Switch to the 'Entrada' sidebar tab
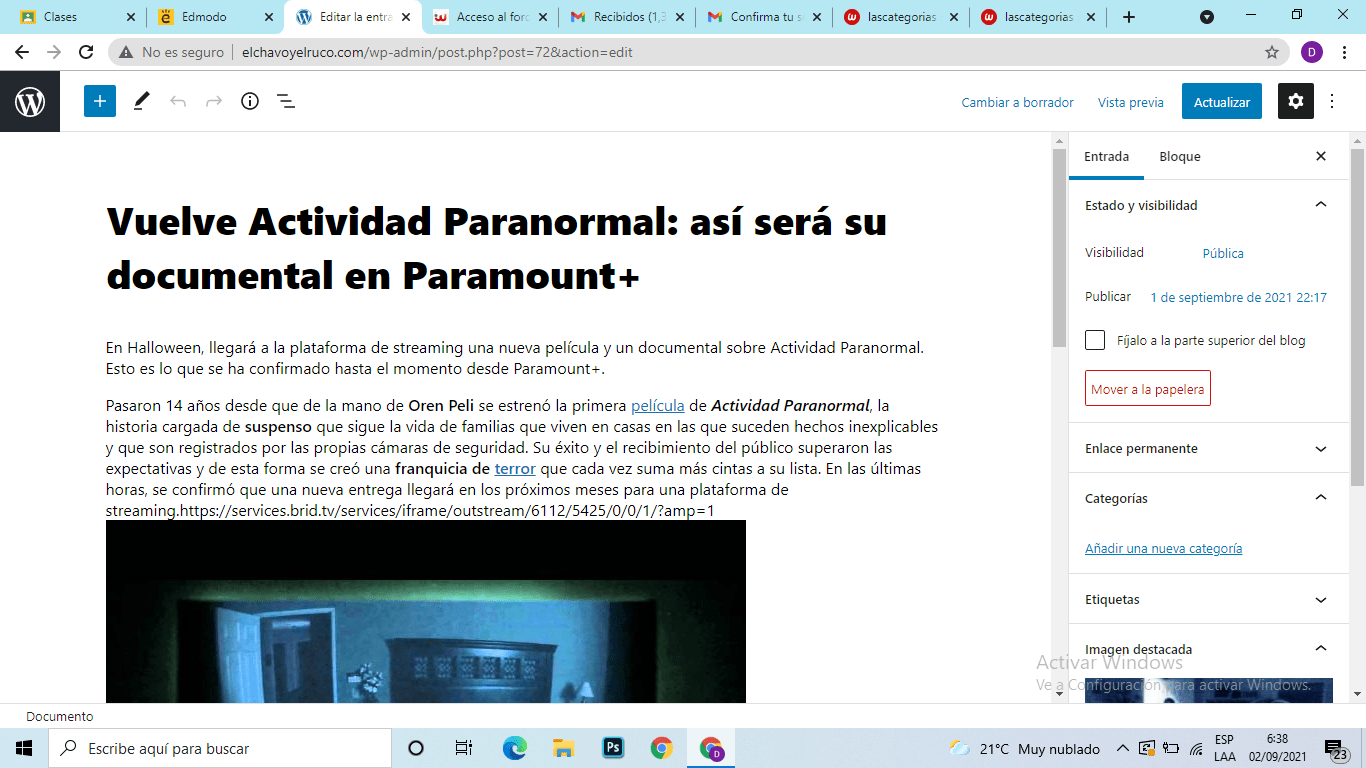Image resolution: width=1366 pixels, height=768 pixels. [x=1107, y=156]
